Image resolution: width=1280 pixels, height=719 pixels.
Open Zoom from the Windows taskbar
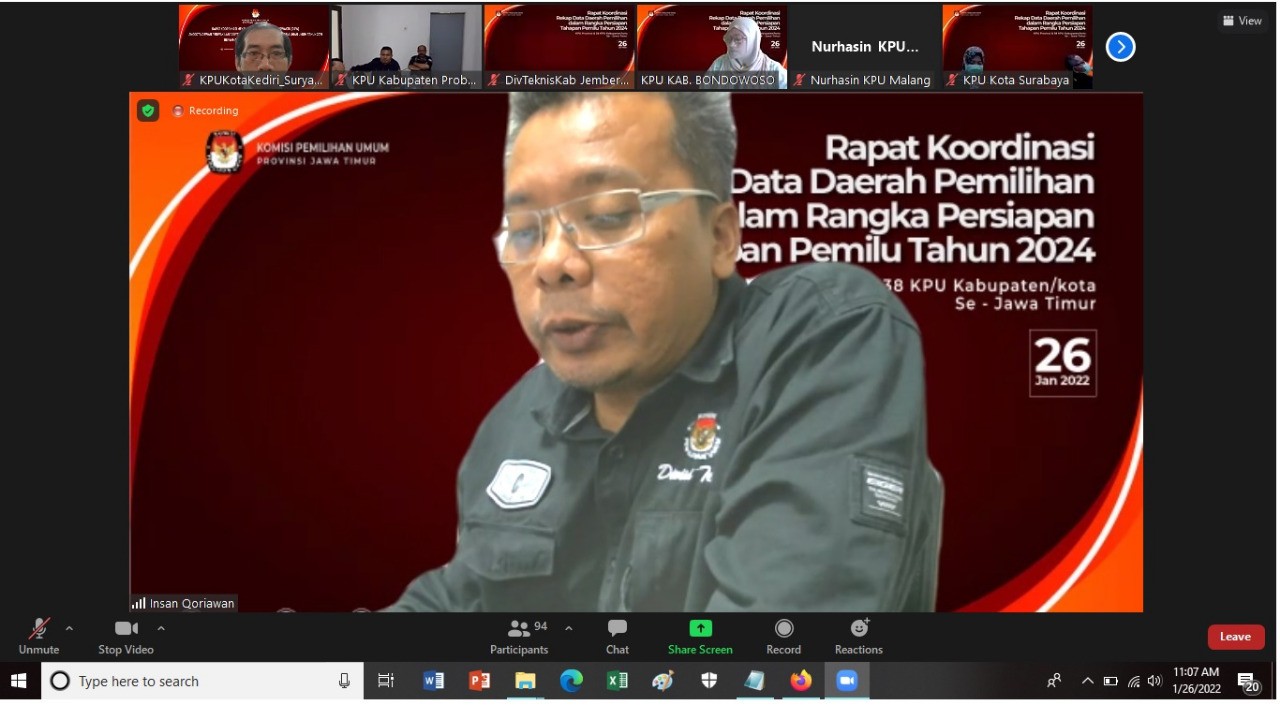(x=847, y=681)
